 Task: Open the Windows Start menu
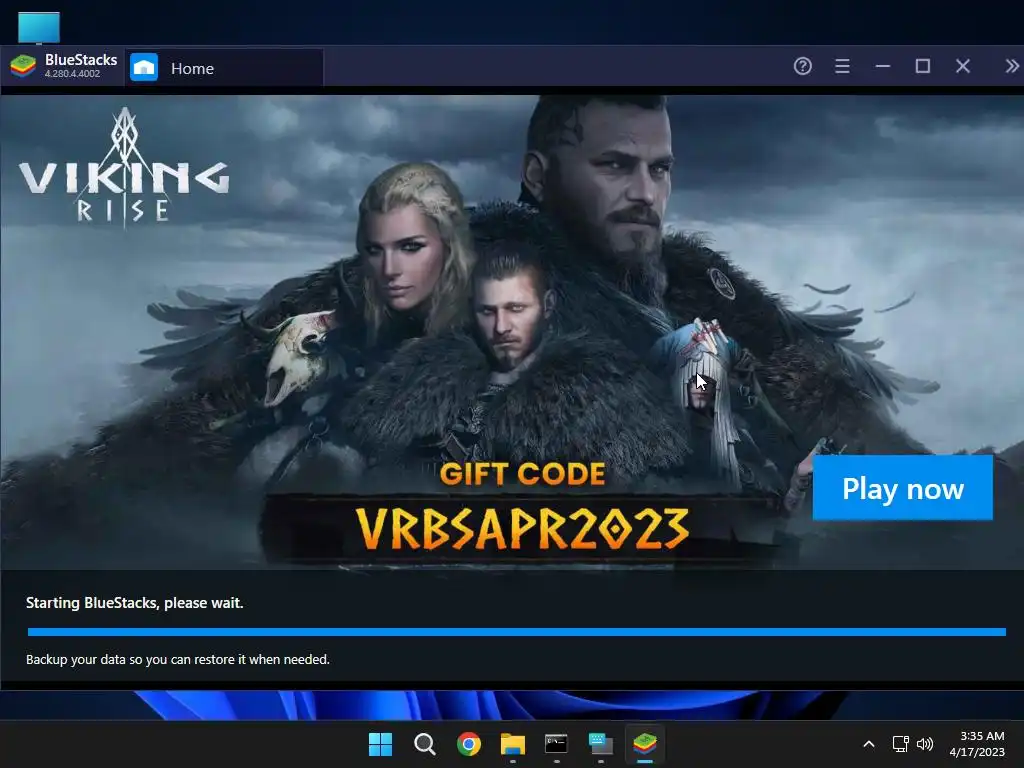point(380,744)
